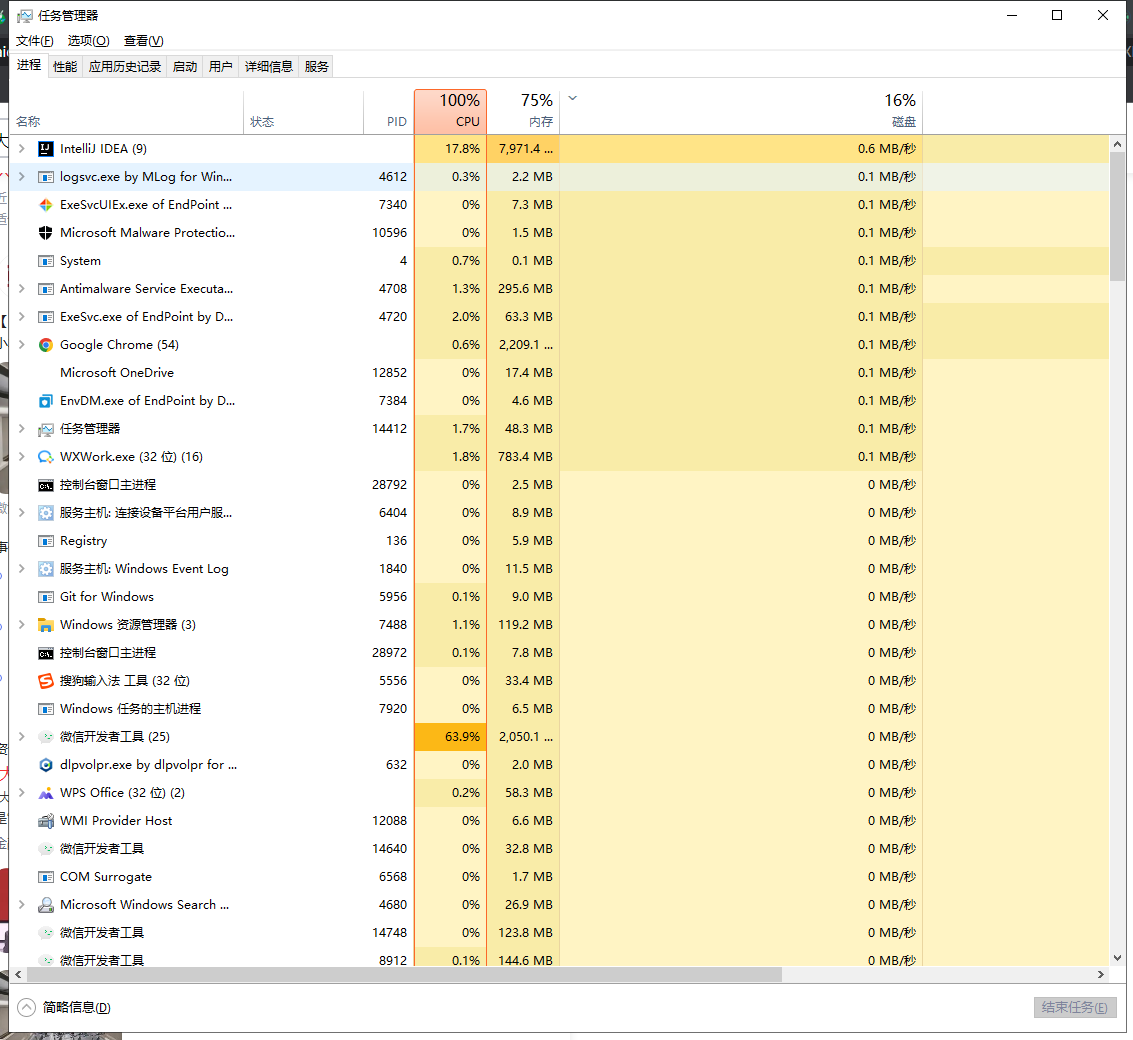Expand the WXWork.exe (32 位) (16) group
Image resolution: width=1133 pixels, height=1040 pixels.
pos(22,457)
